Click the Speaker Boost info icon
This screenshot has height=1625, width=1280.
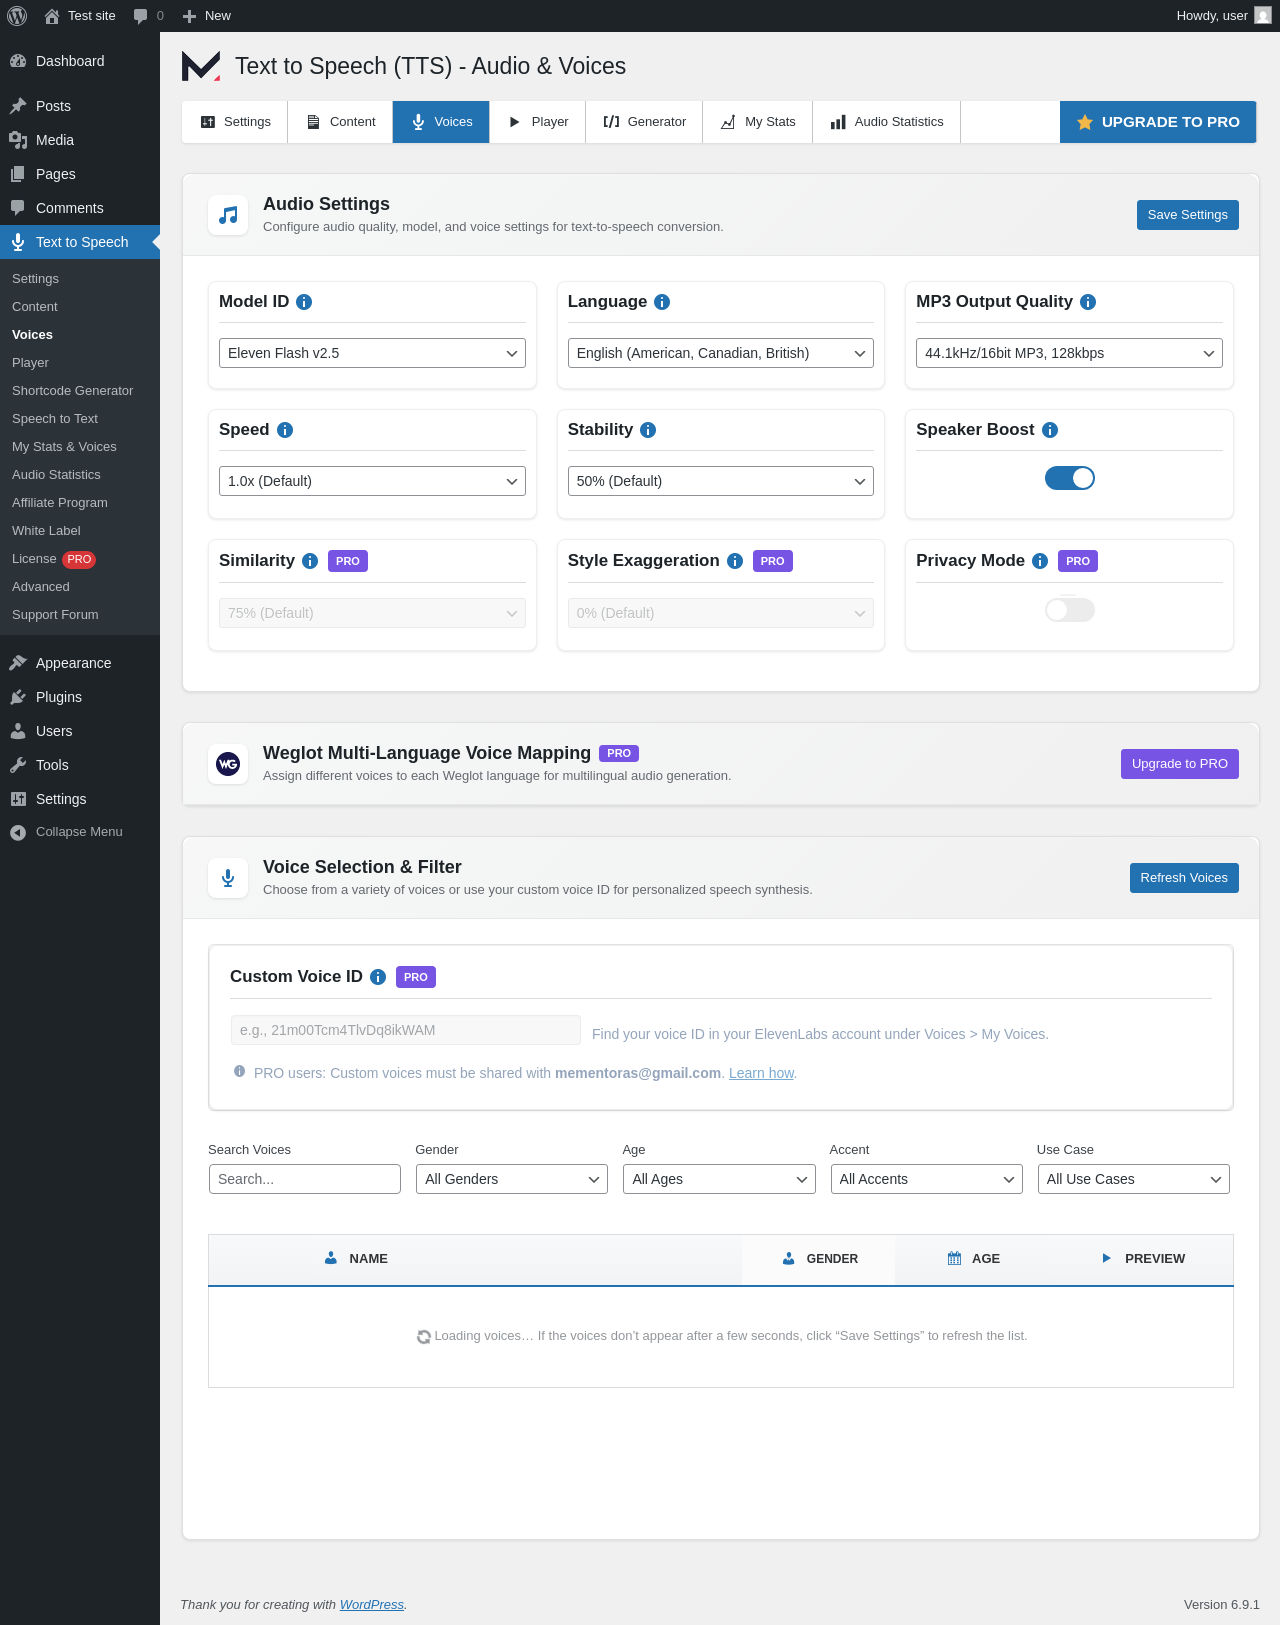pyautogui.click(x=1050, y=430)
